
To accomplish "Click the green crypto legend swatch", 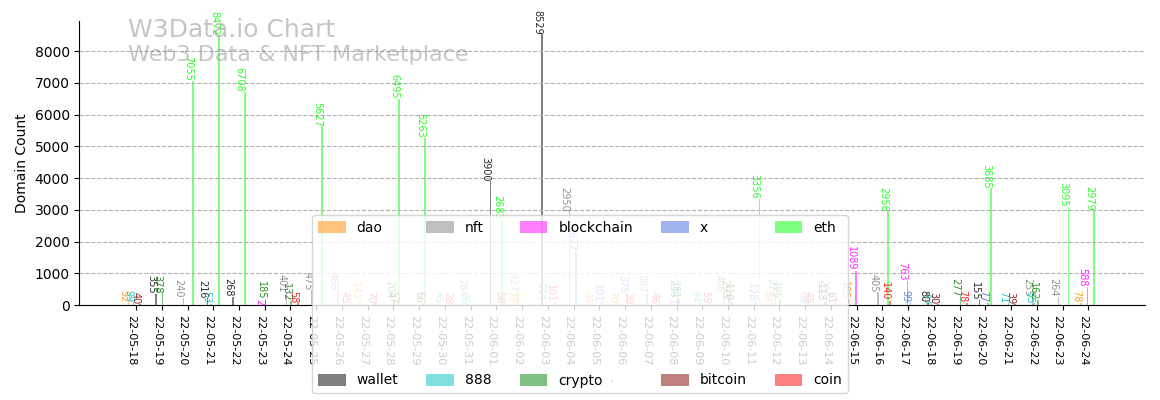I will pyautogui.click(x=533, y=380).
